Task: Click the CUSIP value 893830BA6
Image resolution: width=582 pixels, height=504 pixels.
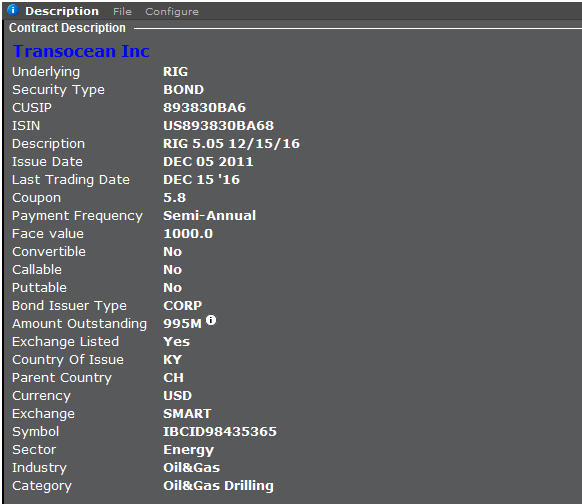Action: click(x=205, y=108)
